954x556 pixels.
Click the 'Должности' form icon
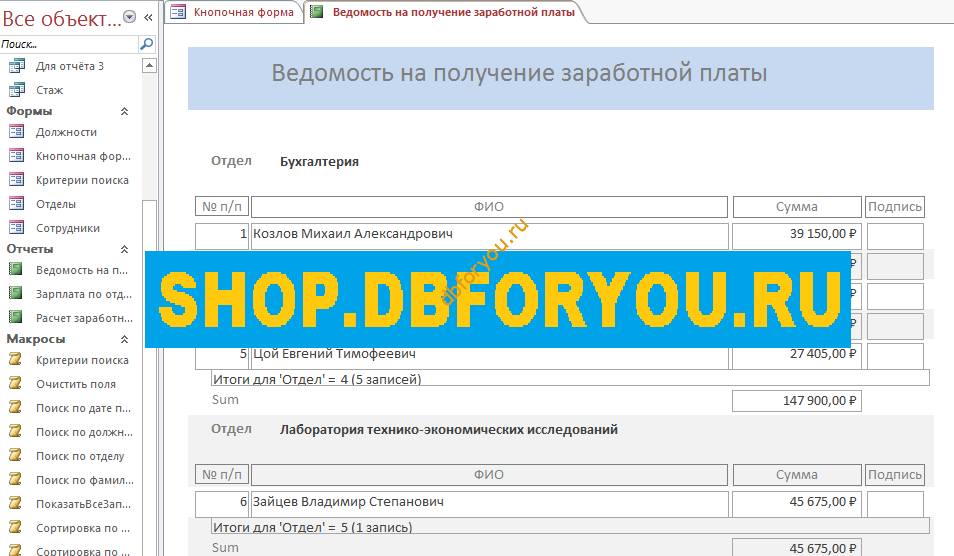(x=16, y=131)
